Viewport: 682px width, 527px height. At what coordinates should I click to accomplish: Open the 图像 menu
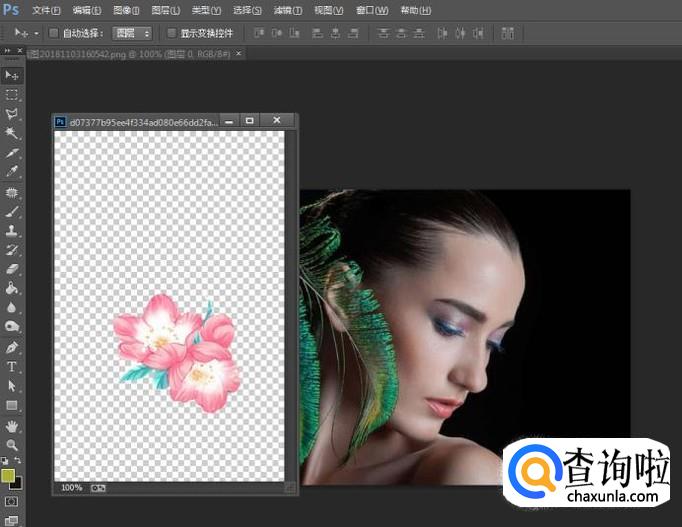tap(126, 10)
